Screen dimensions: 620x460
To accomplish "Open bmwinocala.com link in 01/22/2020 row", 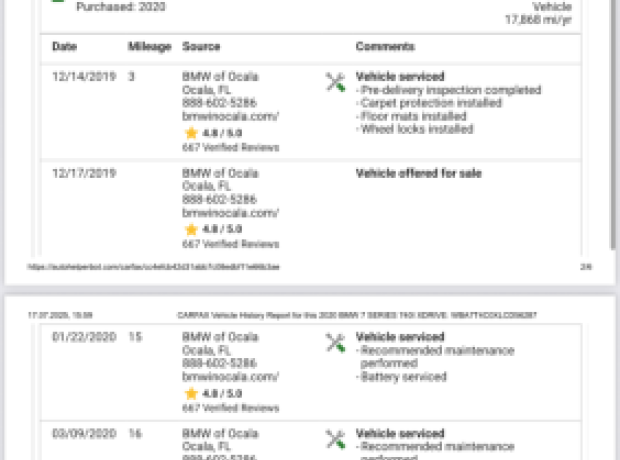I will tap(231, 377).
